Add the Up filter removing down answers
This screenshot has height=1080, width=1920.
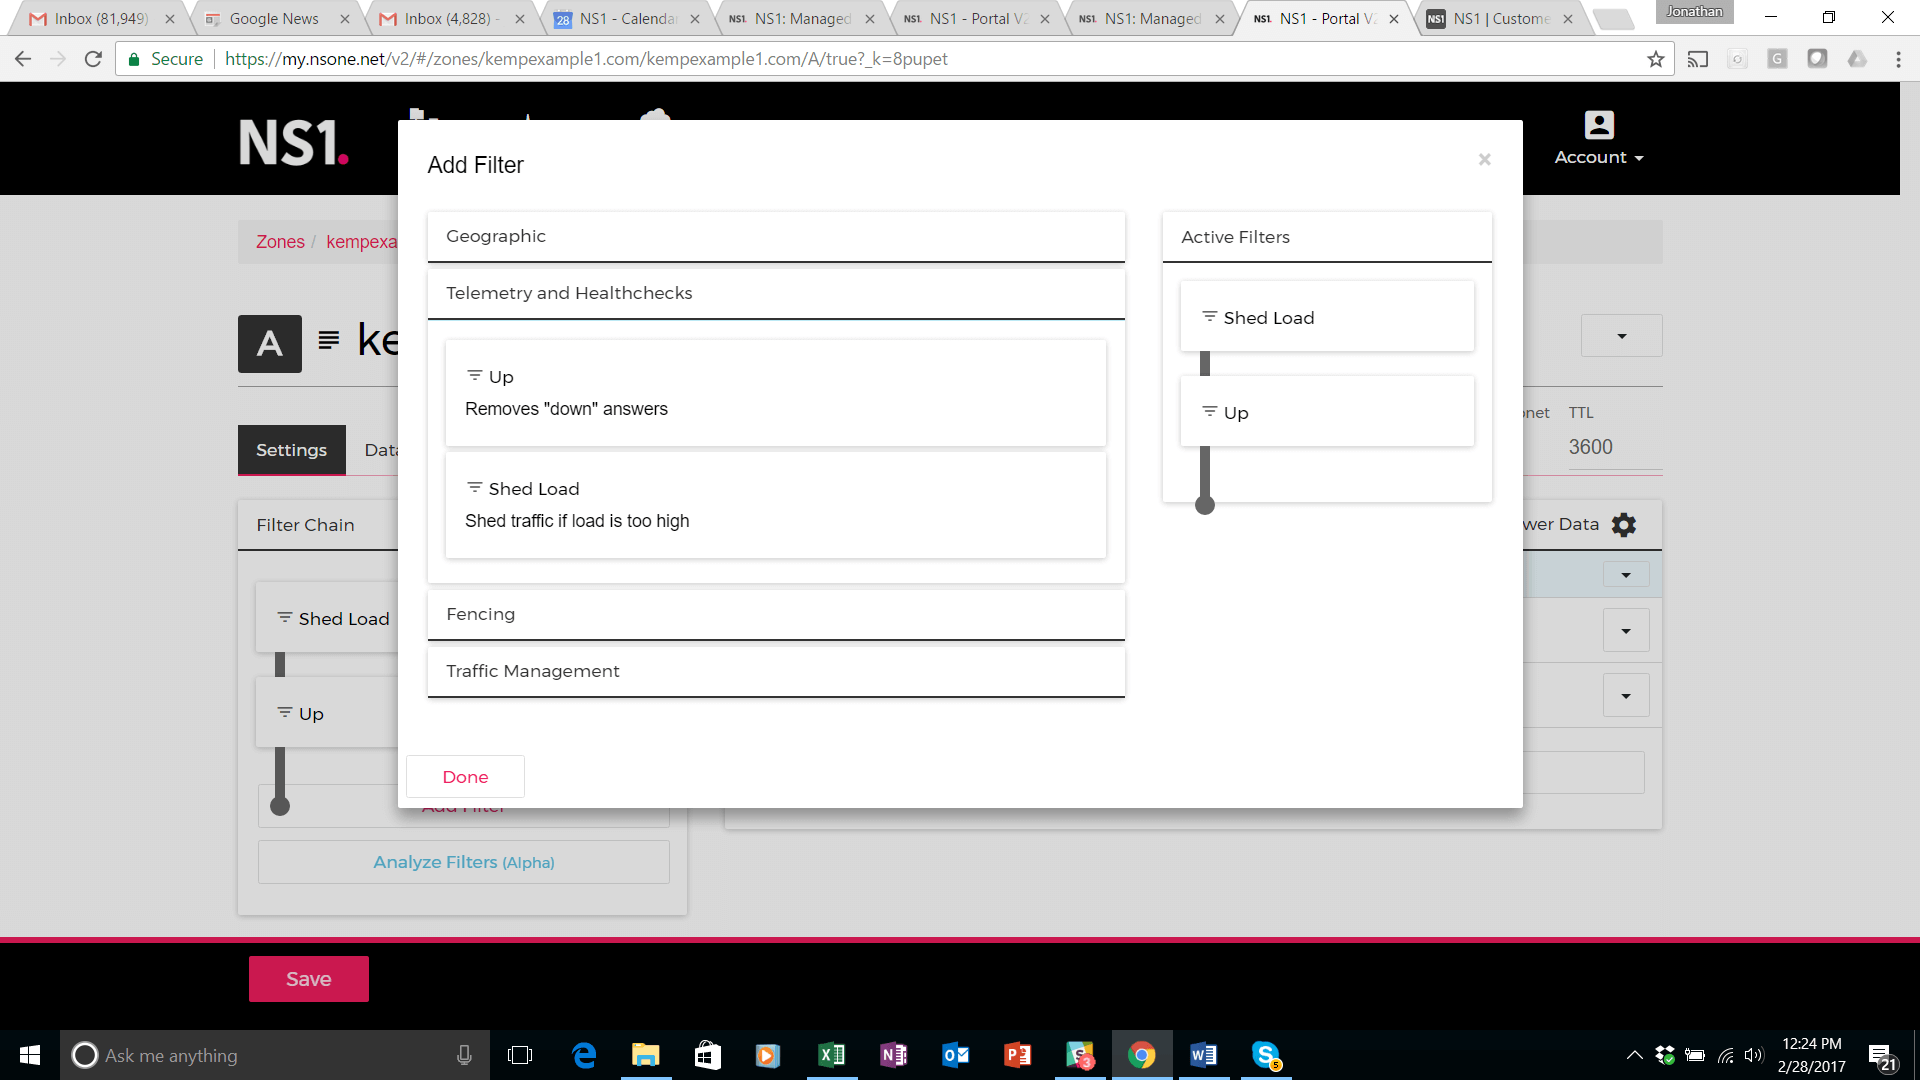pos(775,393)
